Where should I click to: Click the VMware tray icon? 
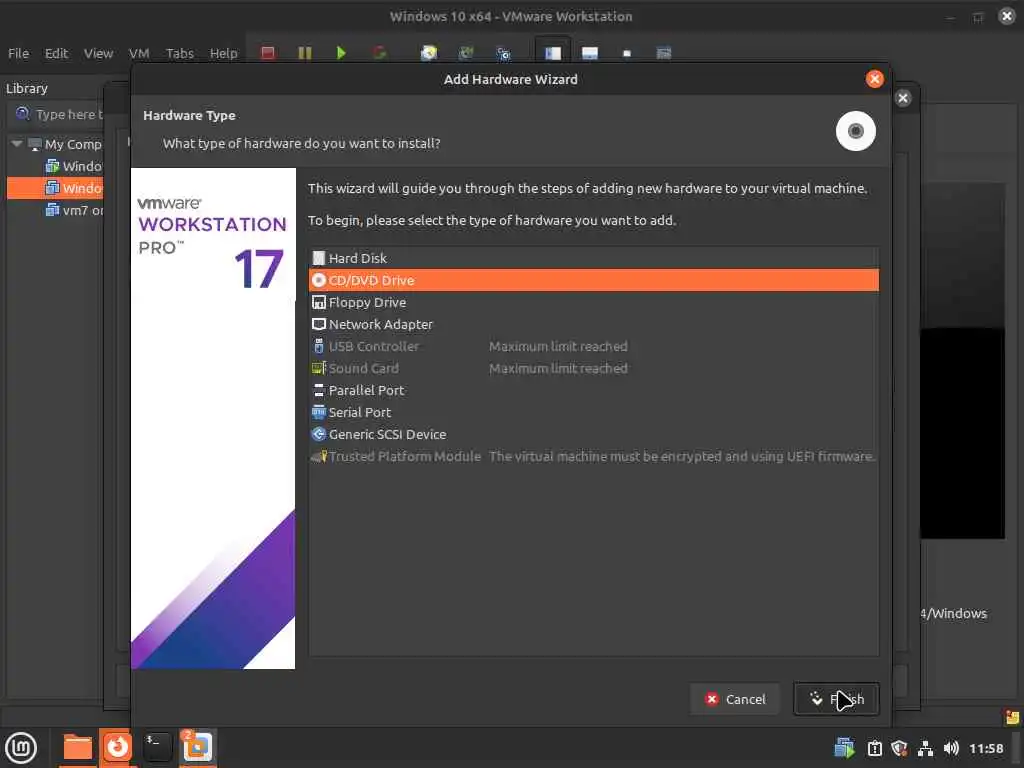(844, 748)
